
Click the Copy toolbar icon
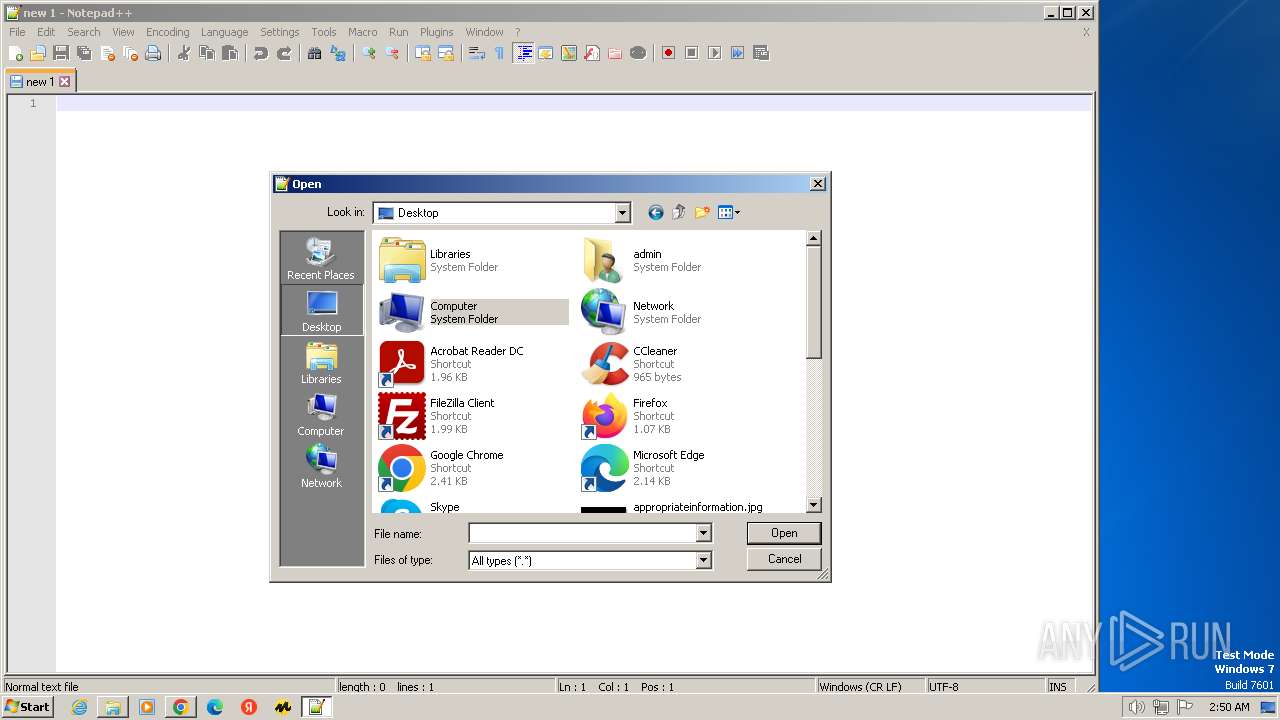coord(207,53)
